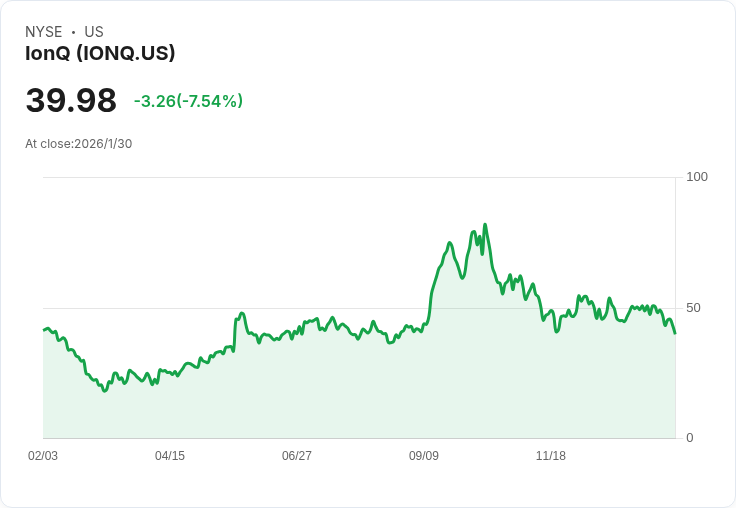Screen dimensions: 736x508
Task: Click the 11/18 x-axis date label
Action: (551, 456)
